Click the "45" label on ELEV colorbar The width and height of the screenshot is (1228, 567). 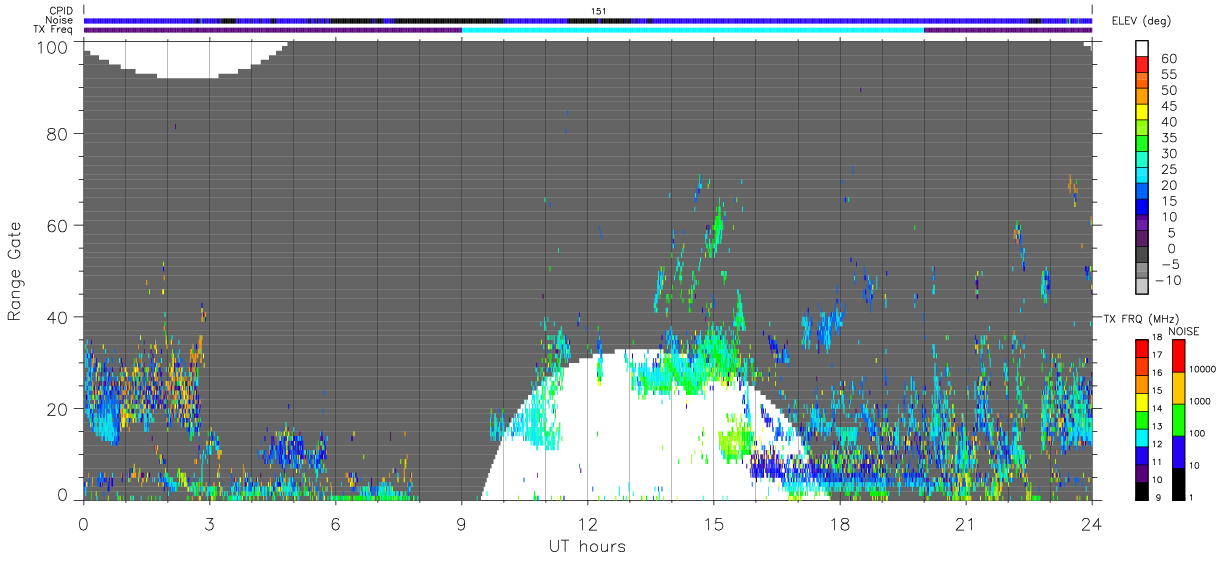tap(1168, 106)
